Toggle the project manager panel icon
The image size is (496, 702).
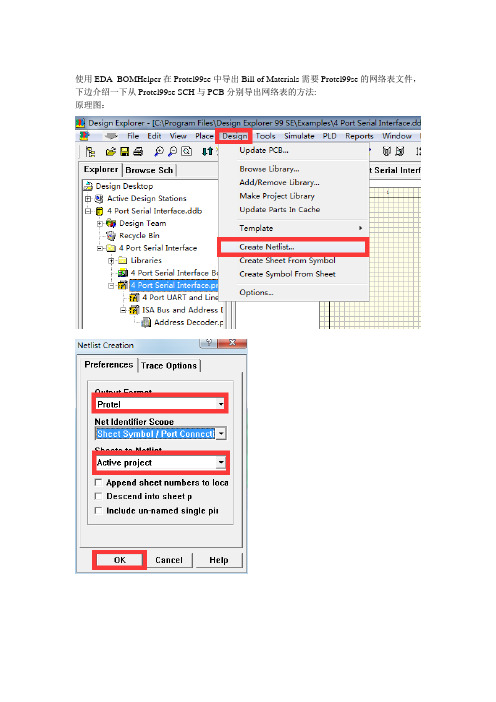click(90, 152)
